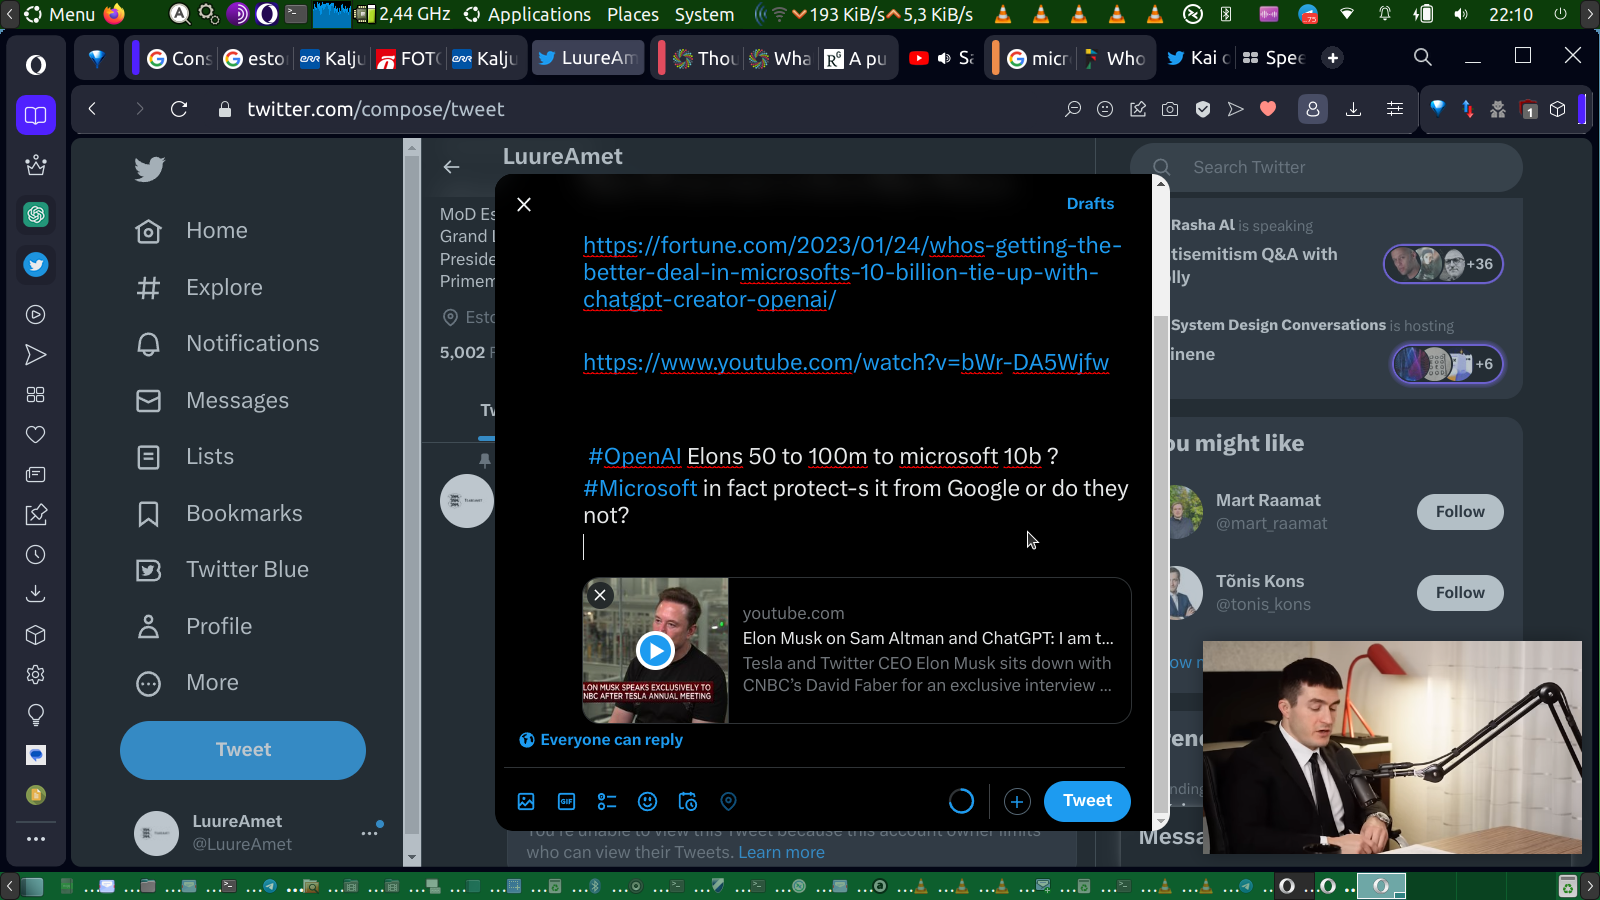Open Opera sidebar settings gear
Image resolution: width=1600 pixels, height=900 pixels.
pos(36,675)
